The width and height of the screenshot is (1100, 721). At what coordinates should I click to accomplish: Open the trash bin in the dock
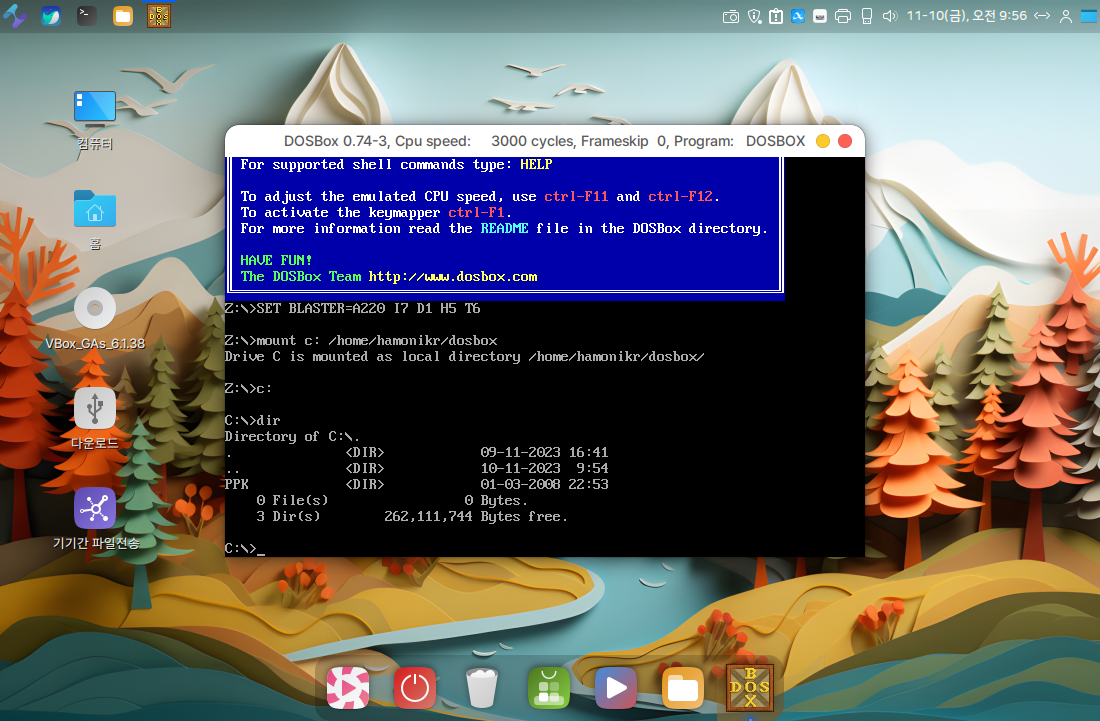(x=482, y=688)
